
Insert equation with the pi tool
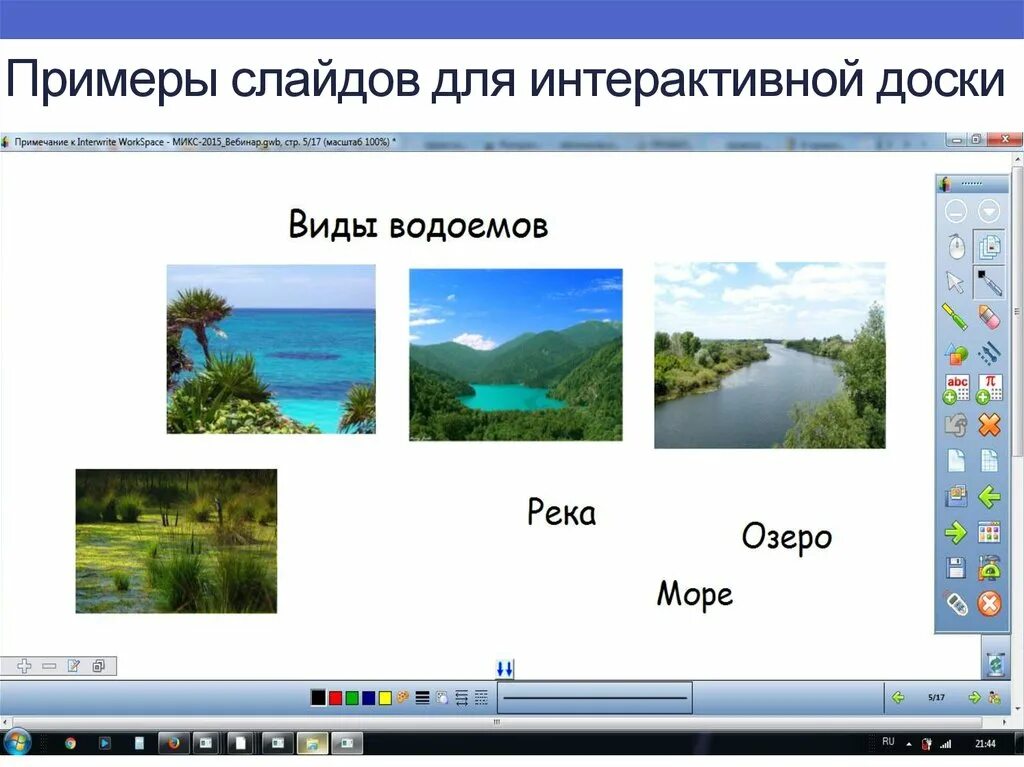(989, 389)
